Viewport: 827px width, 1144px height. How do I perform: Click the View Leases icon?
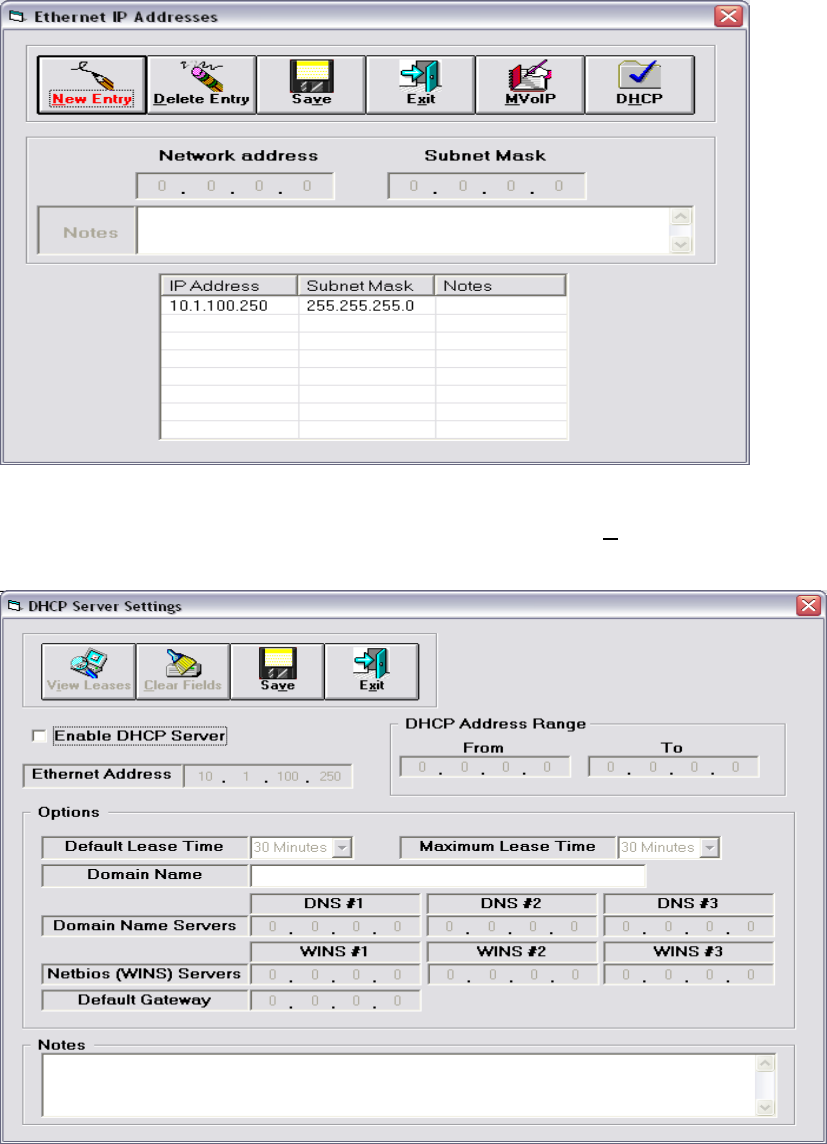click(x=89, y=672)
